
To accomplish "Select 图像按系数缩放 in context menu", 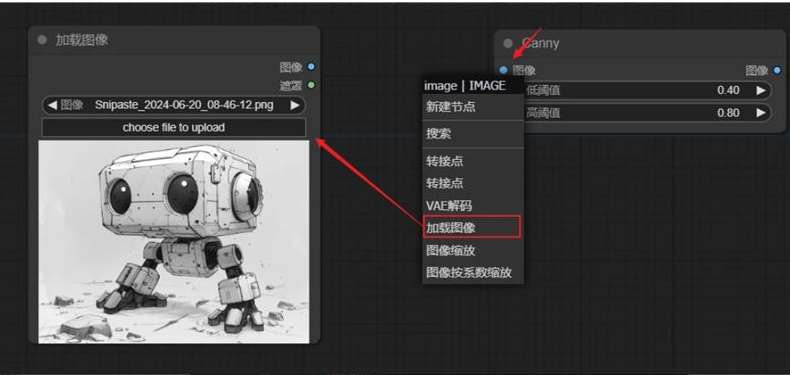I will pos(473,273).
